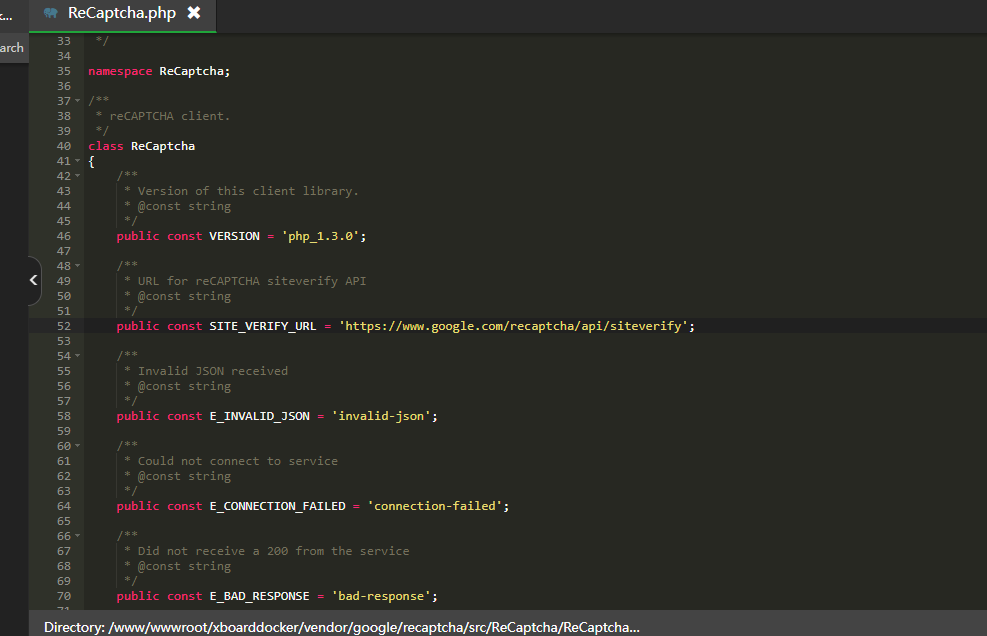
Task: Click the E_BAD_RESPONSE constant name
Action: (259, 596)
